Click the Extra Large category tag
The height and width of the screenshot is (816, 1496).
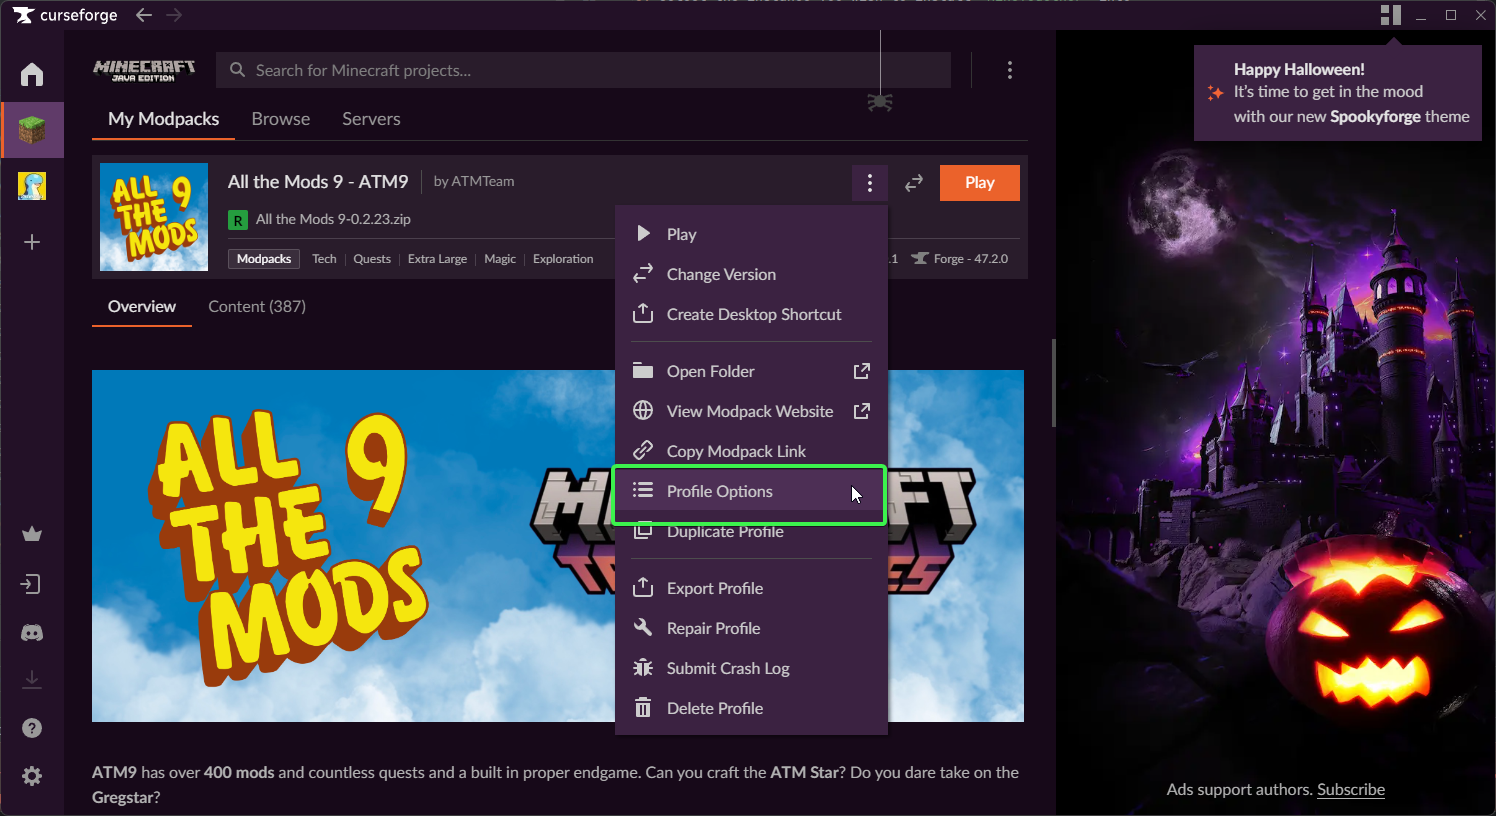[437, 259]
